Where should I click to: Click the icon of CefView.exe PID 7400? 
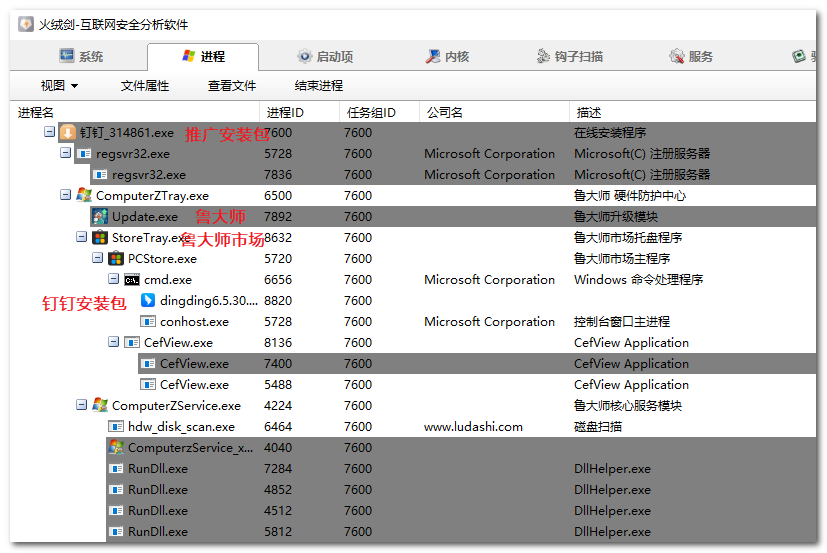[148, 364]
